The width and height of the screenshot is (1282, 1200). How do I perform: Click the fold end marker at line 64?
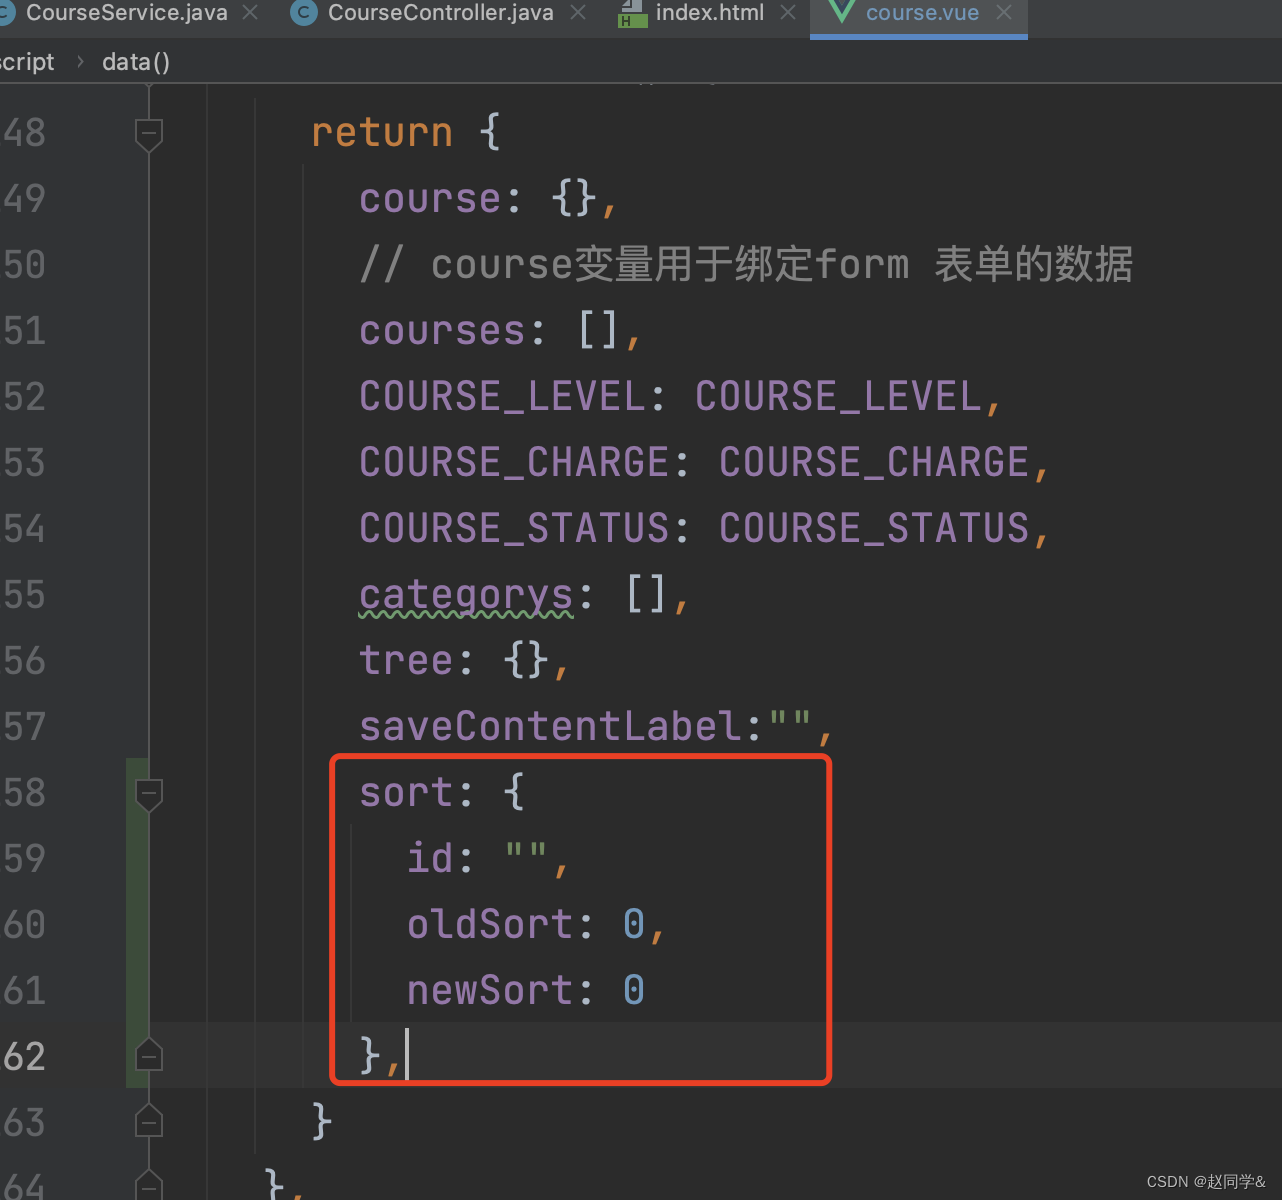point(149,1186)
